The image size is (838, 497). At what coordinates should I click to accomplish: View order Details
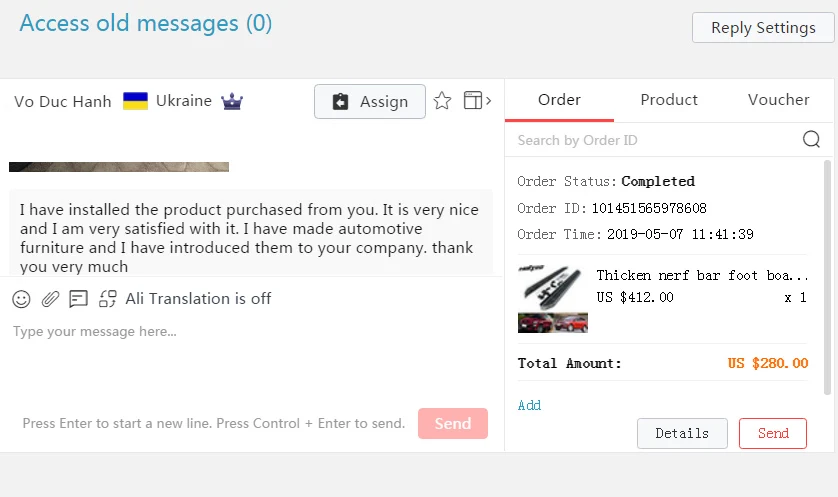coord(682,433)
